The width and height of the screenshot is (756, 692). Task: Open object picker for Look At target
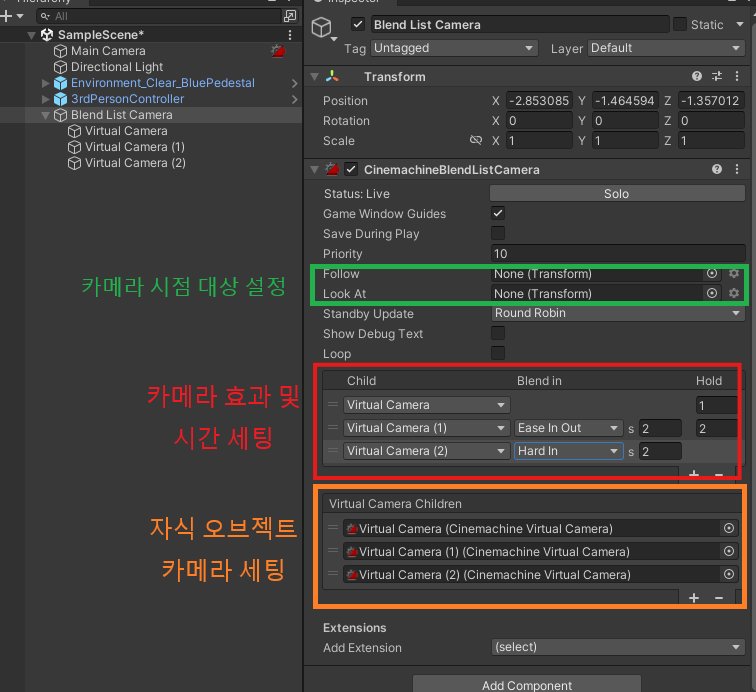[x=712, y=293]
